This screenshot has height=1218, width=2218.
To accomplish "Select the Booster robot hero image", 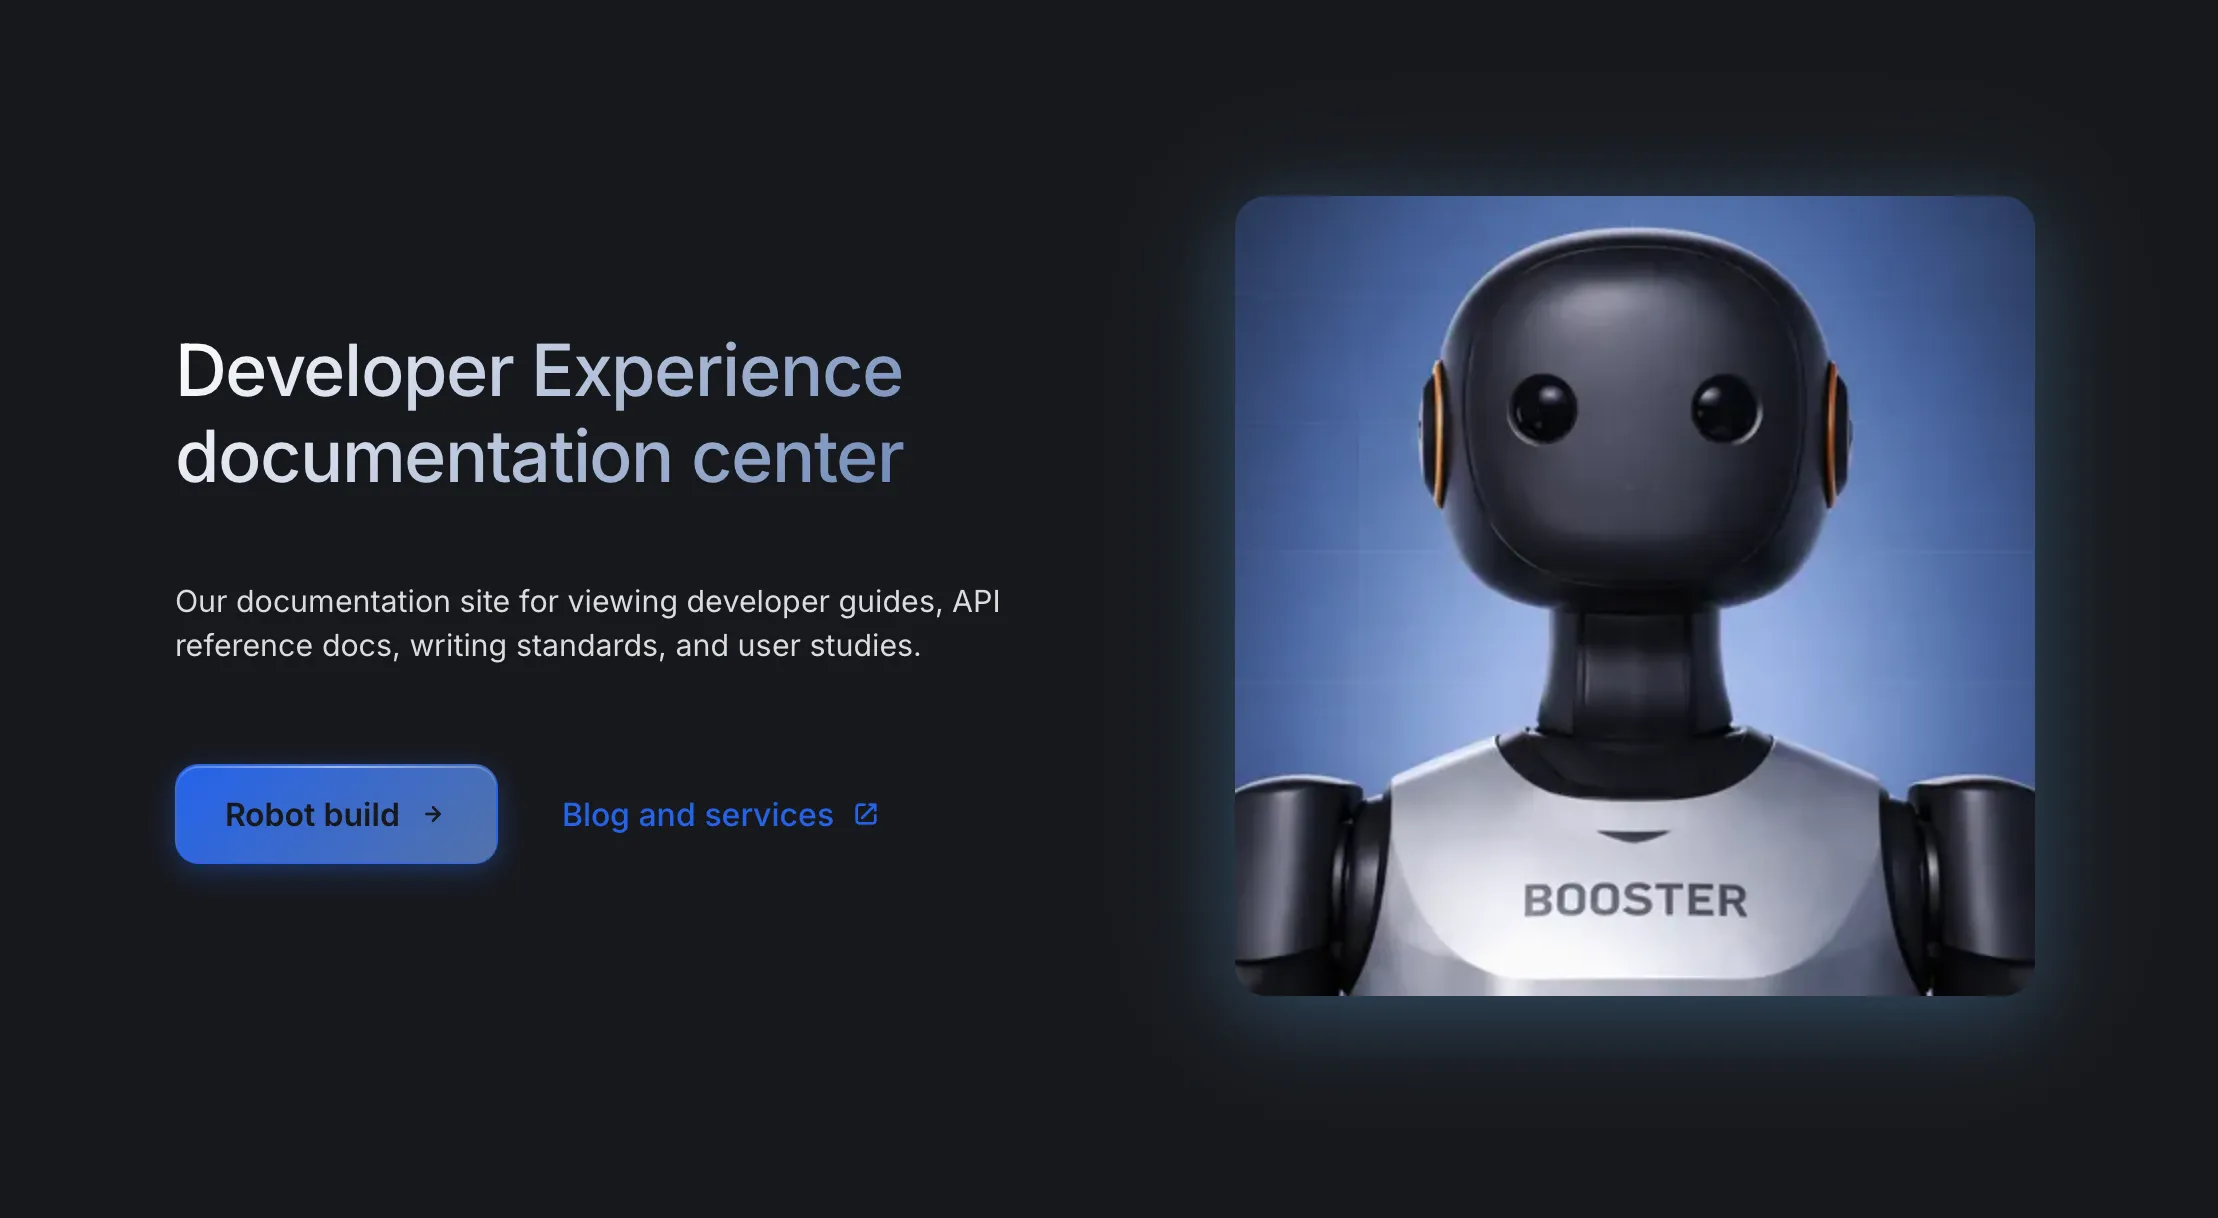I will [1634, 595].
